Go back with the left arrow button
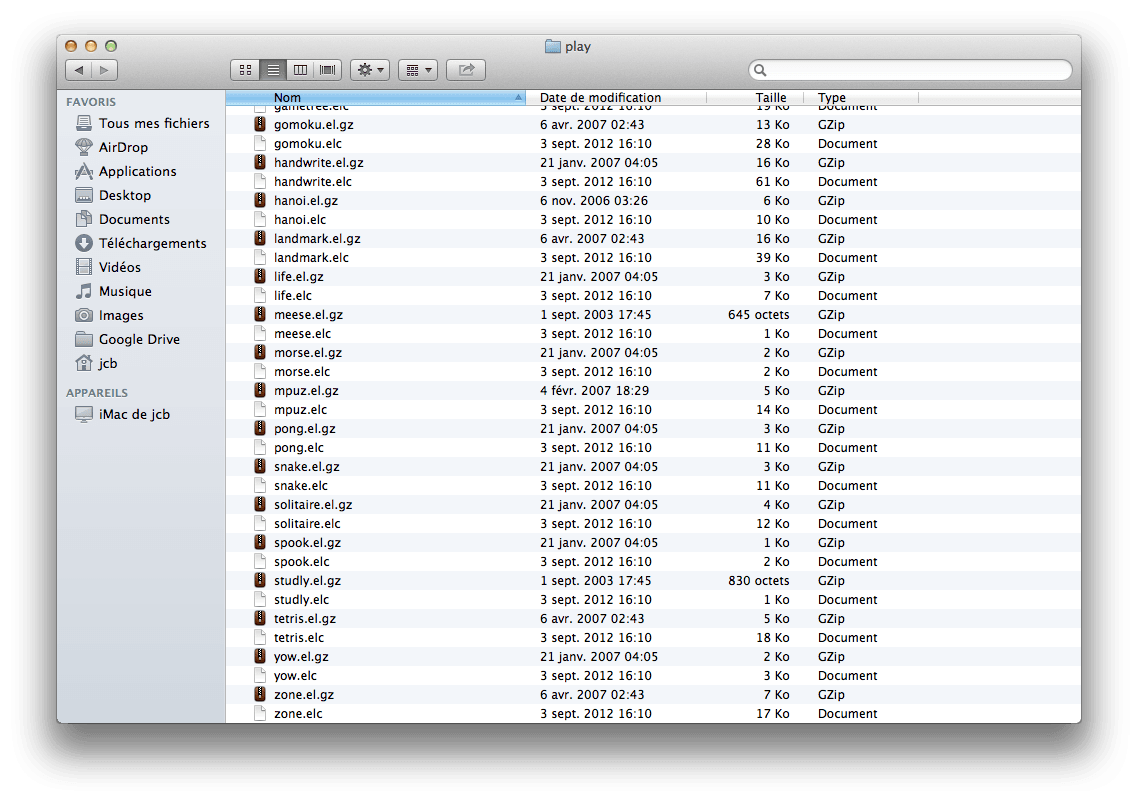The height and width of the screenshot is (802, 1138). point(78,70)
